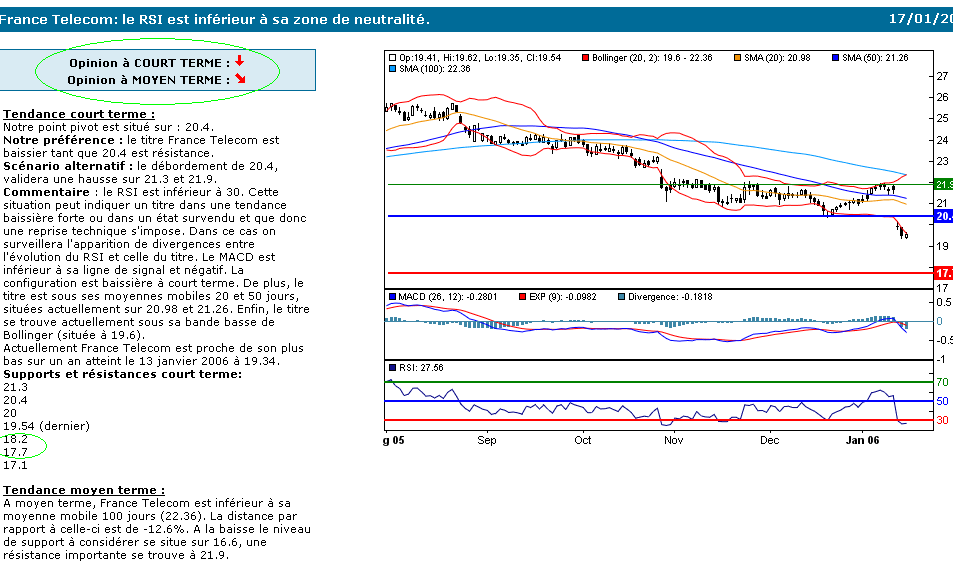Click the 'Opinion à COURT TERME :' label

(150, 63)
